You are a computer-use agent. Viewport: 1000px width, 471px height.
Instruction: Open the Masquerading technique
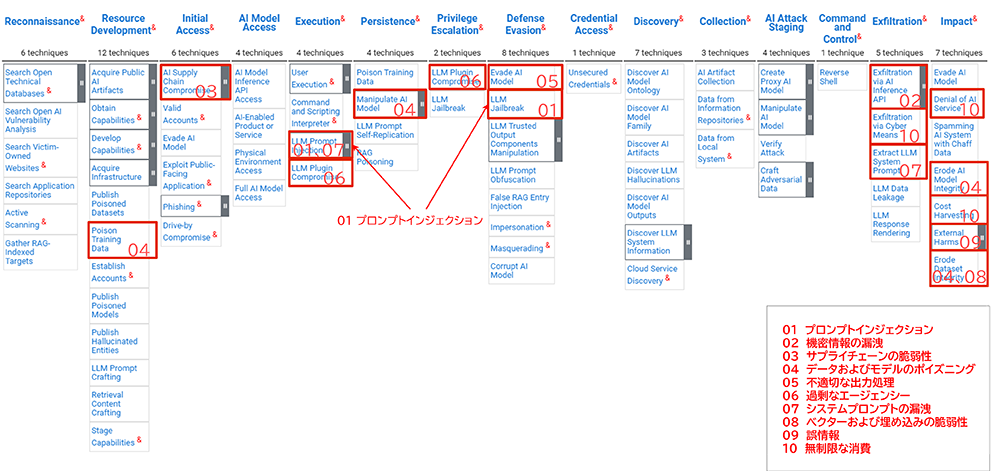[521, 247]
